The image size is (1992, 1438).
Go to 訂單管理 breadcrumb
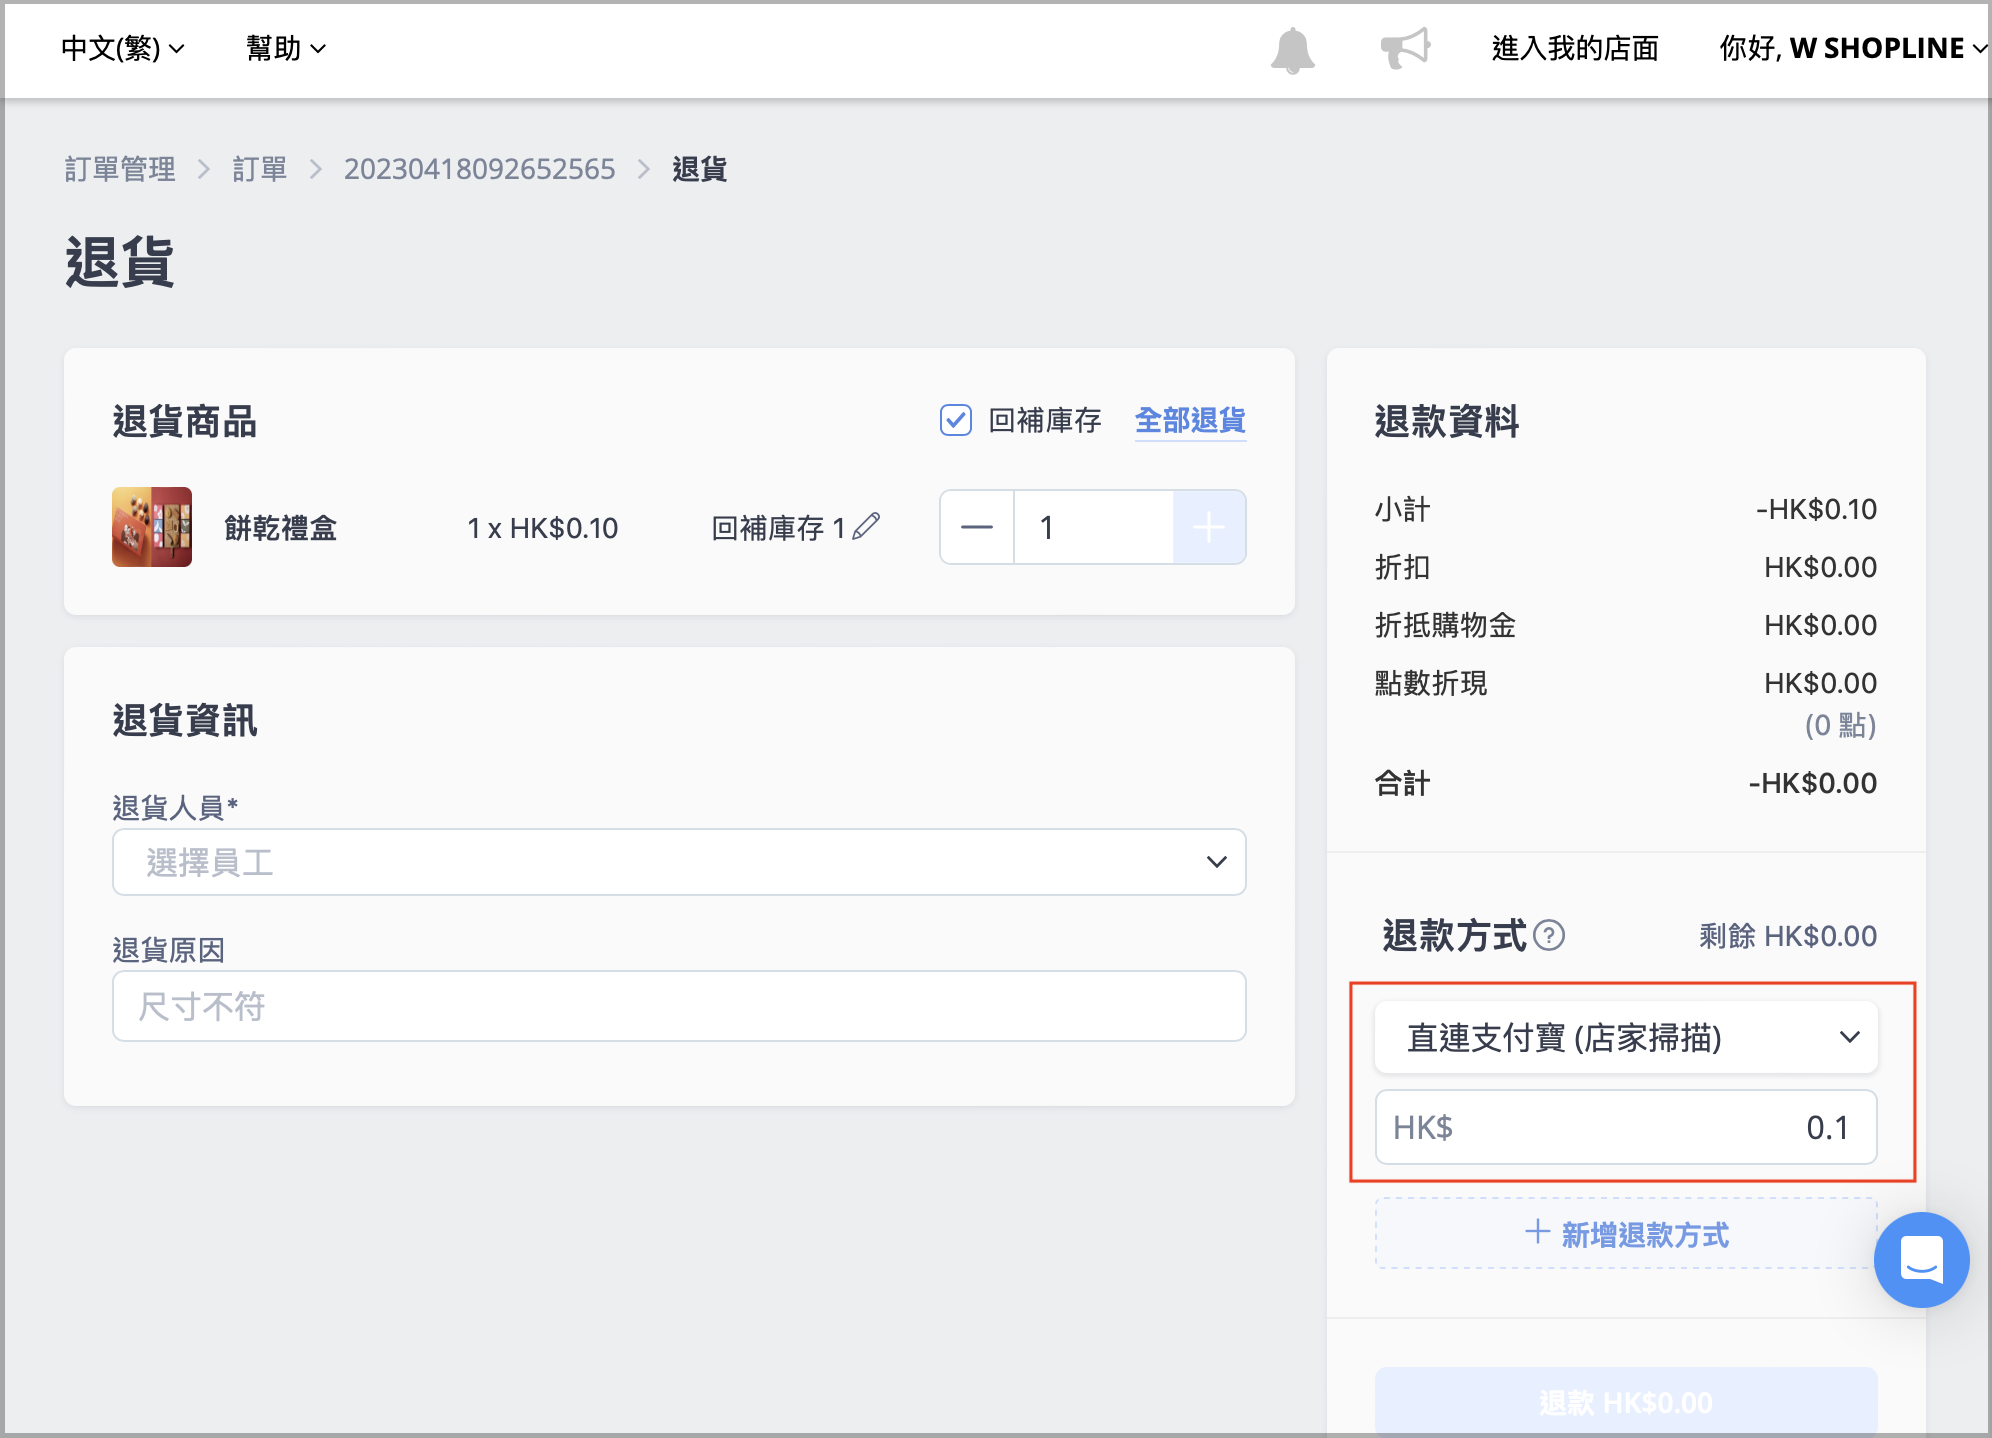pos(120,169)
